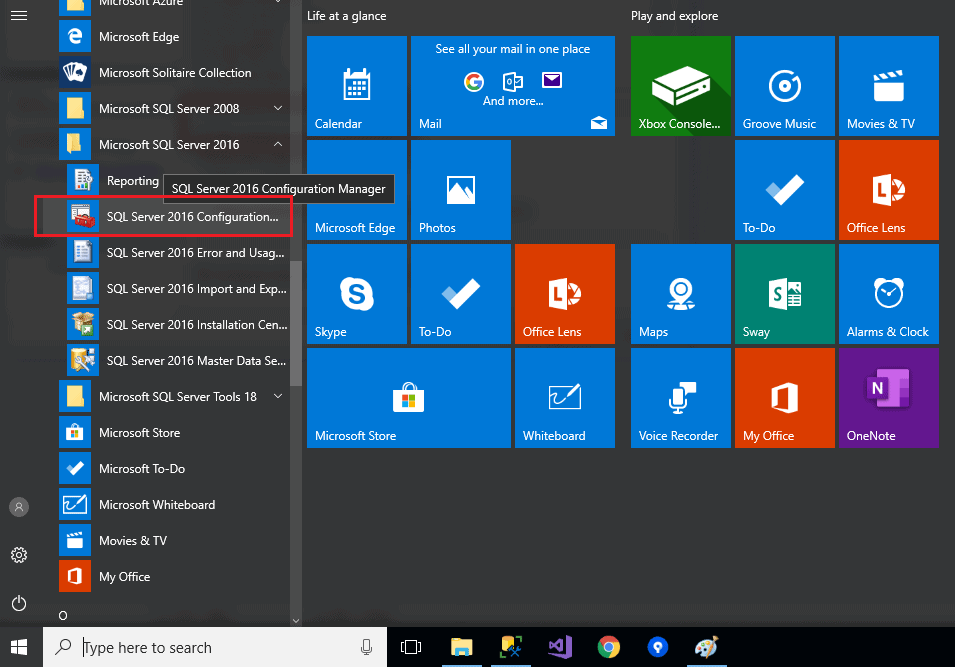Open the OneNote tile
Viewport: 955px width, 667px height.
click(x=888, y=398)
